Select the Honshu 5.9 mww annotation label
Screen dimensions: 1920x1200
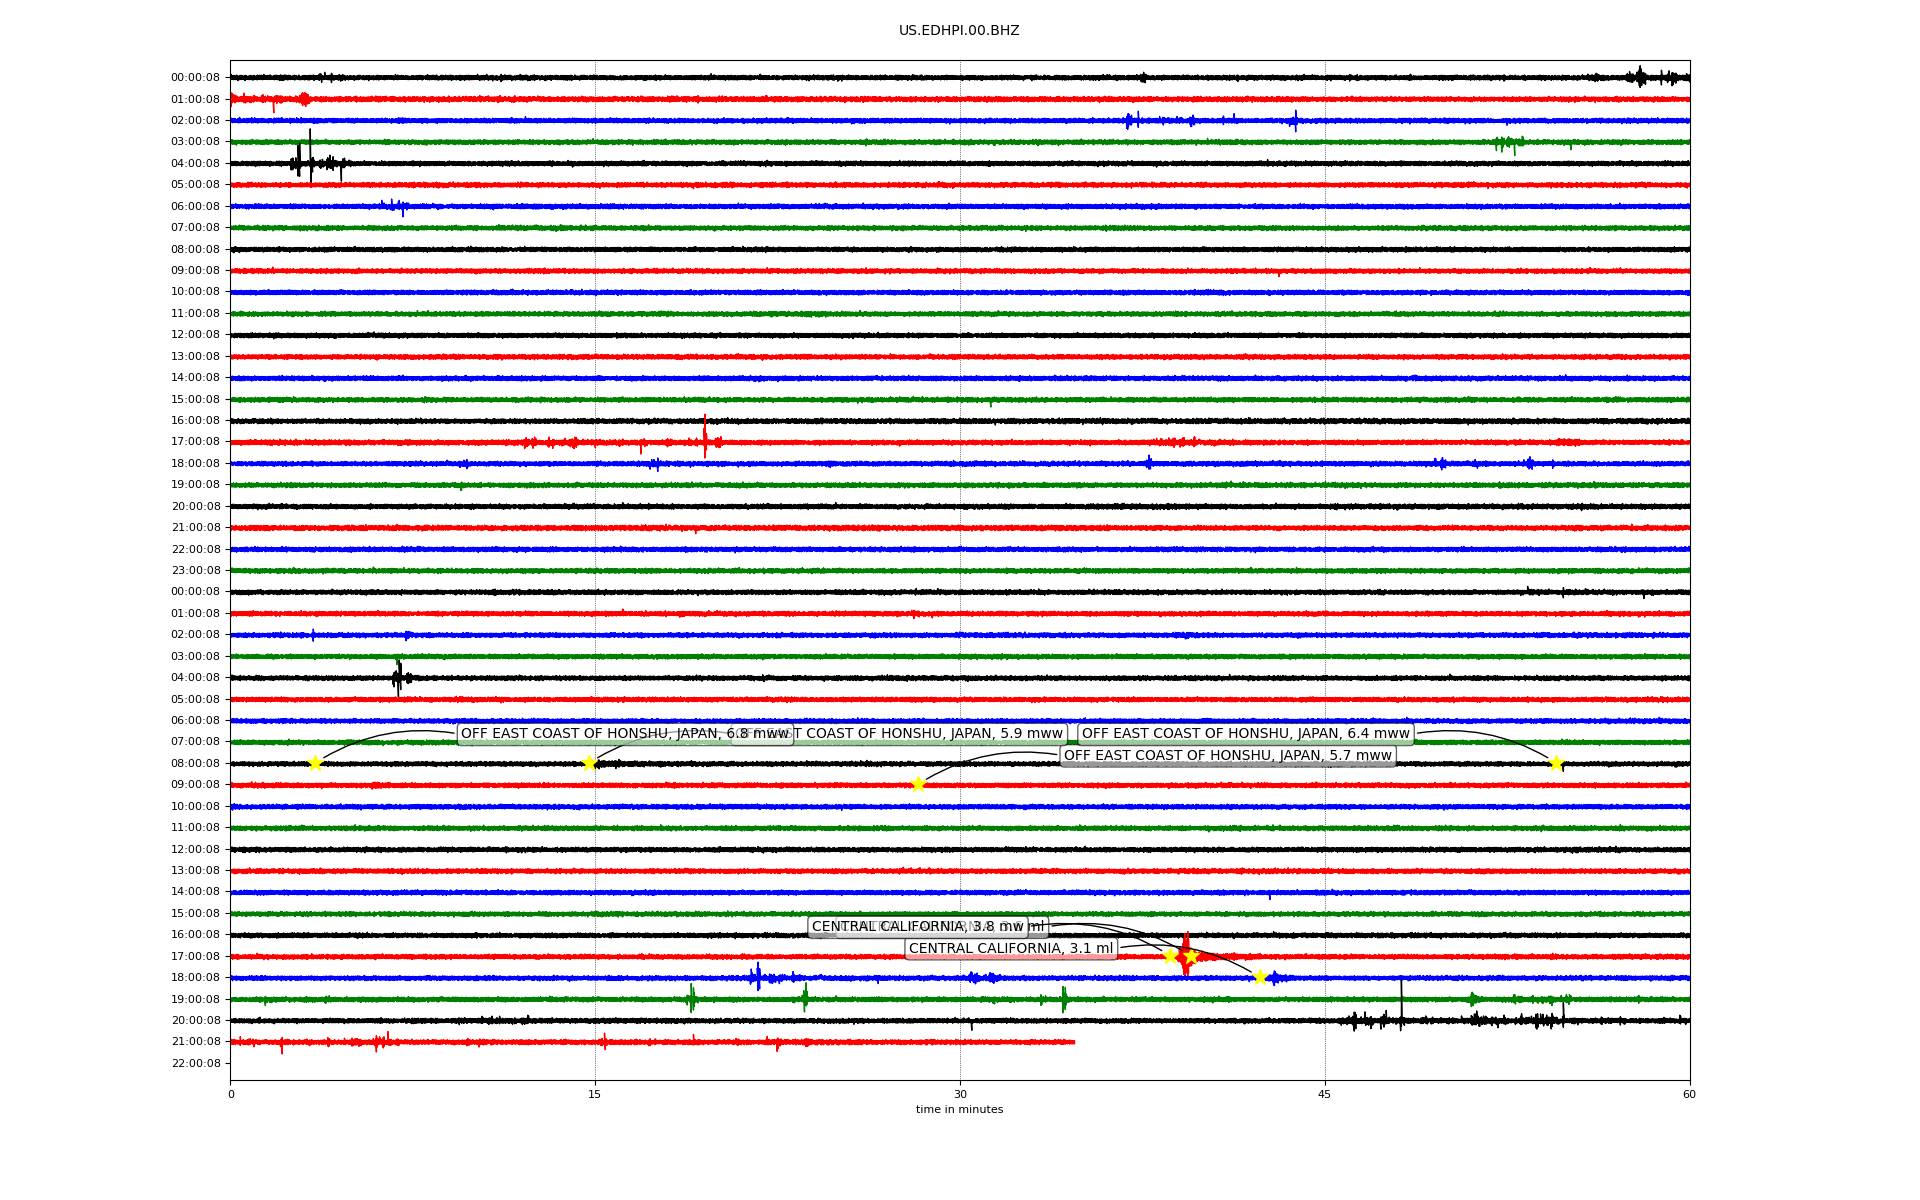(930, 734)
